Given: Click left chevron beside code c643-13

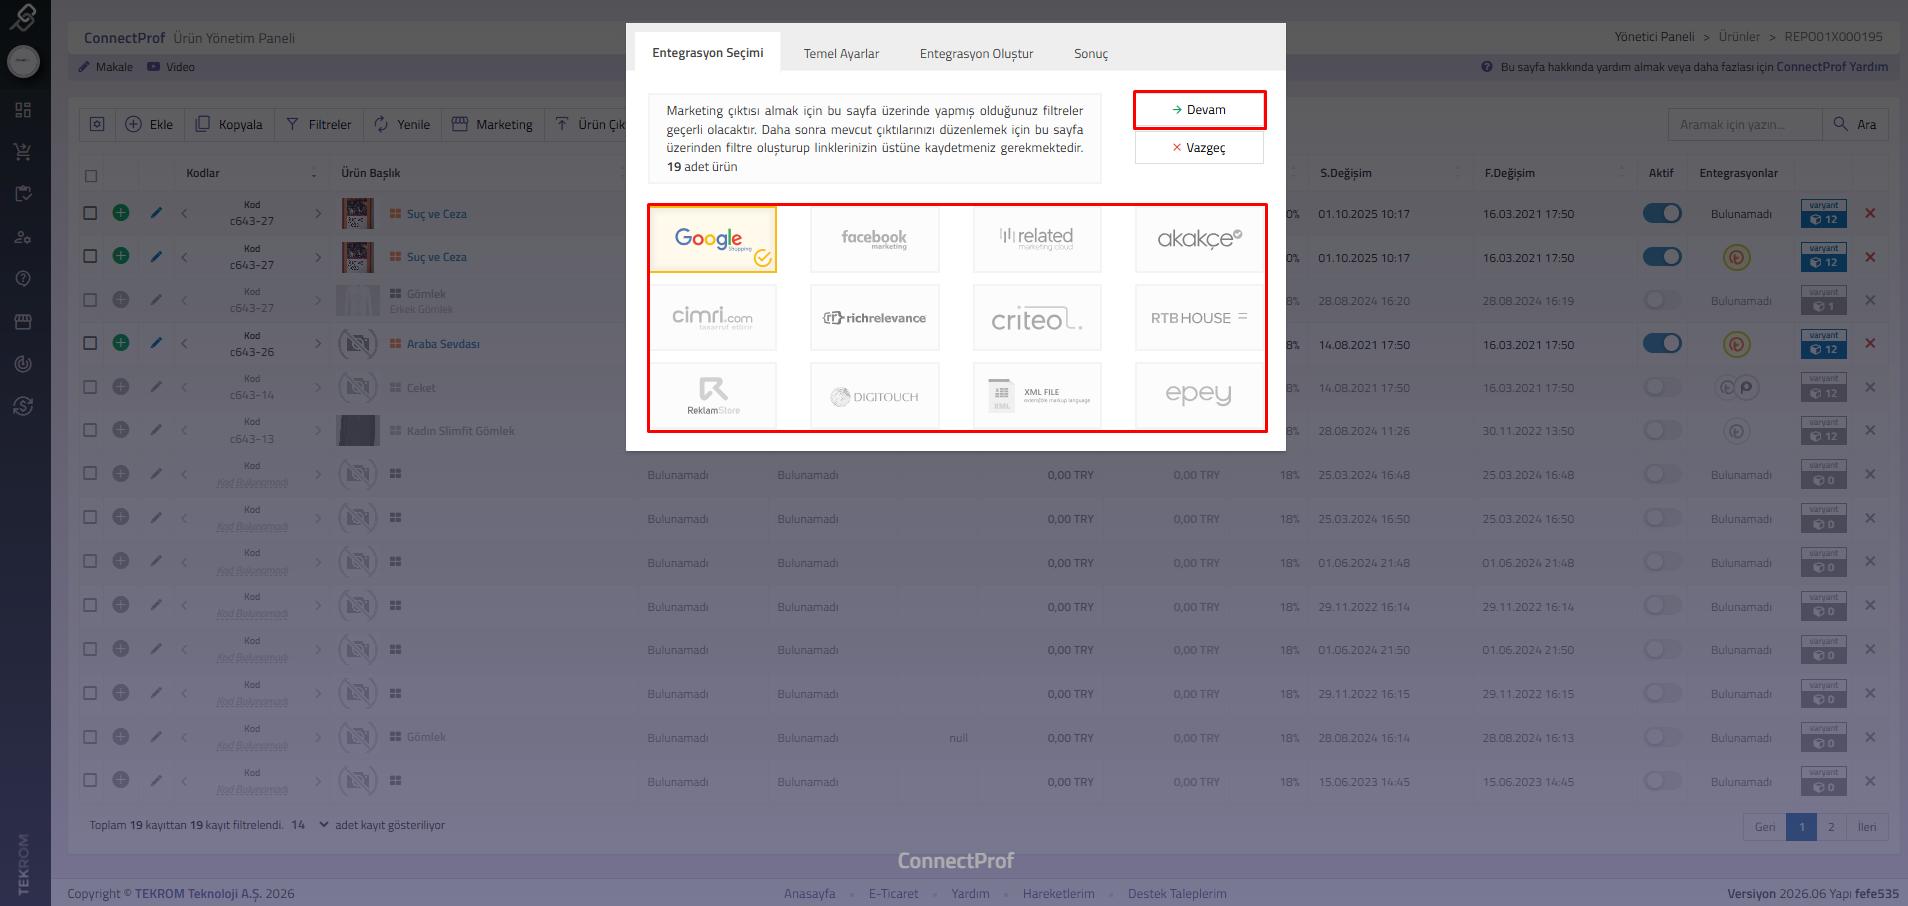Looking at the screenshot, I should (185, 430).
